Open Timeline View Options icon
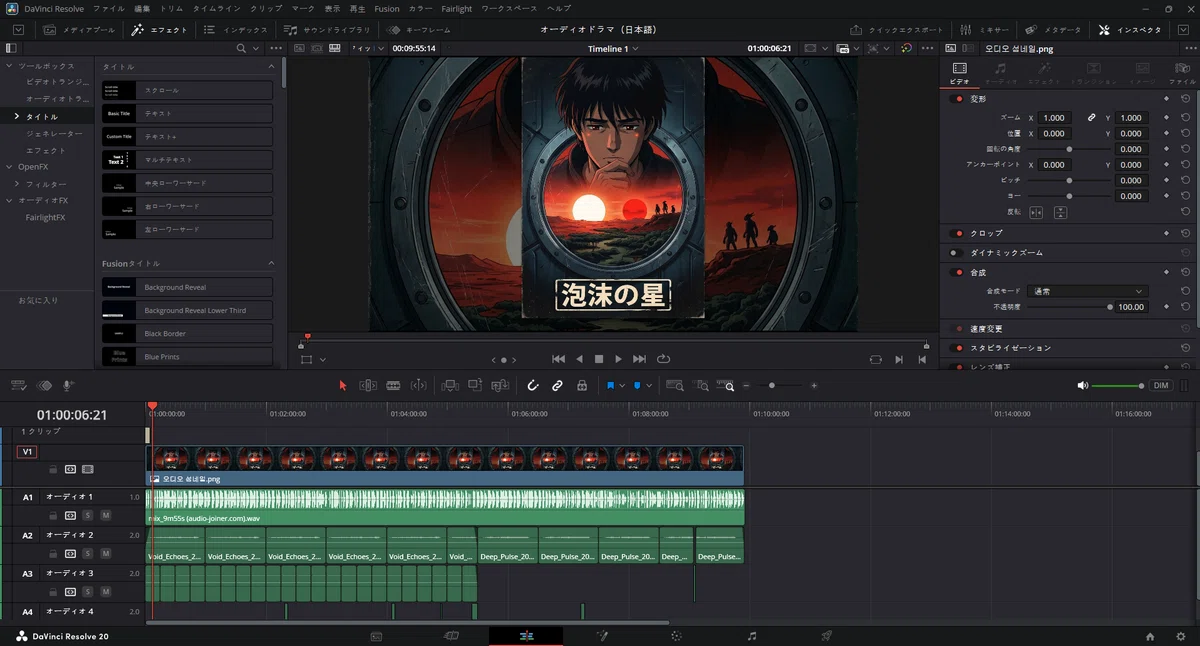This screenshot has width=1200, height=646. point(17,385)
